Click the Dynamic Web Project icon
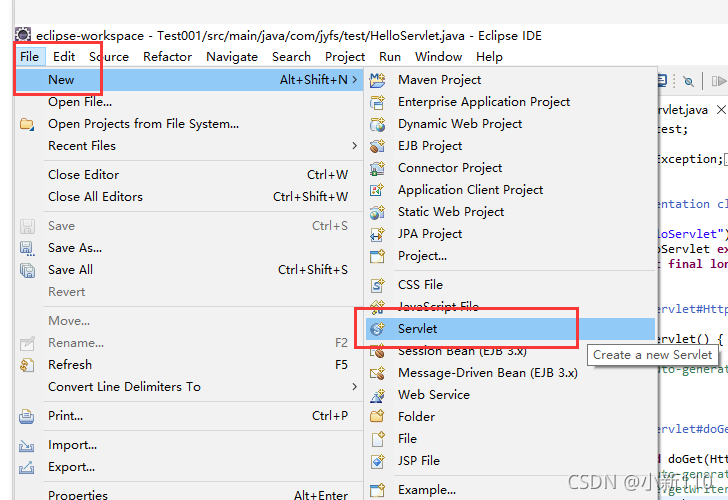The height and width of the screenshot is (500, 728). click(x=377, y=124)
